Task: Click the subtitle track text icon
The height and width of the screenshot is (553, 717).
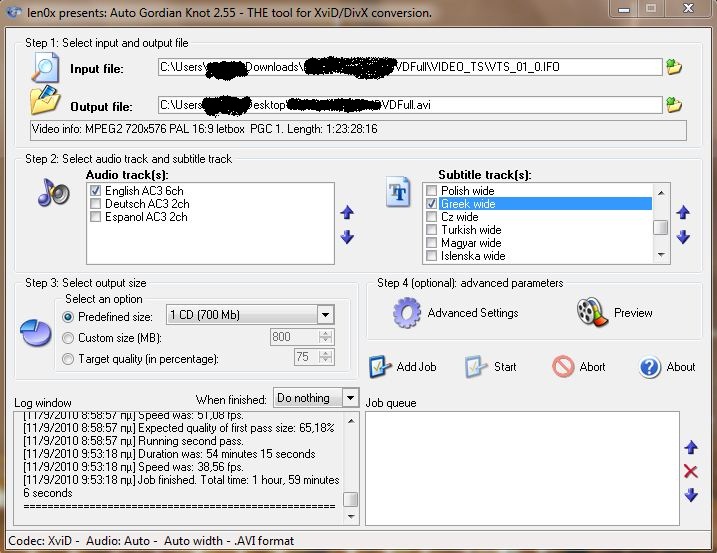Action: [398, 192]
